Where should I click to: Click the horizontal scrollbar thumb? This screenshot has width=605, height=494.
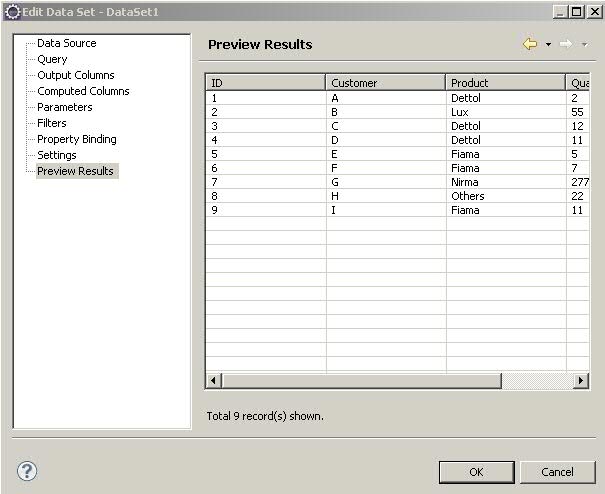coord(361,381)
